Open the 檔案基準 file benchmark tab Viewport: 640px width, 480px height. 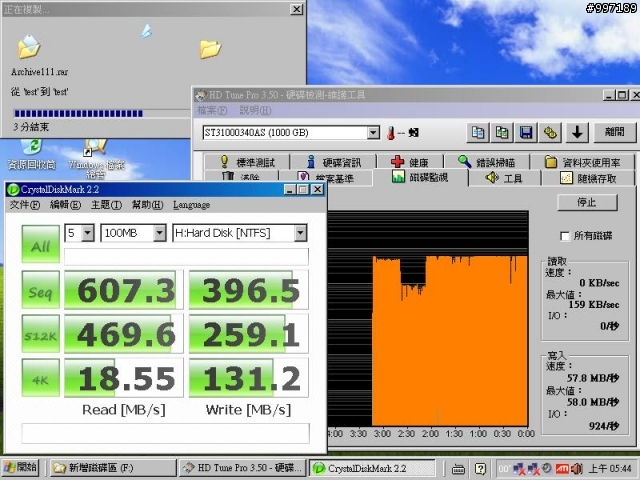point(326,178)
